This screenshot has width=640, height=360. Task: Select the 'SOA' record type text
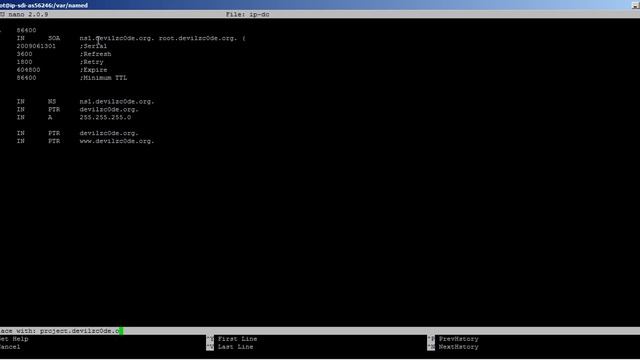(54, 38)
